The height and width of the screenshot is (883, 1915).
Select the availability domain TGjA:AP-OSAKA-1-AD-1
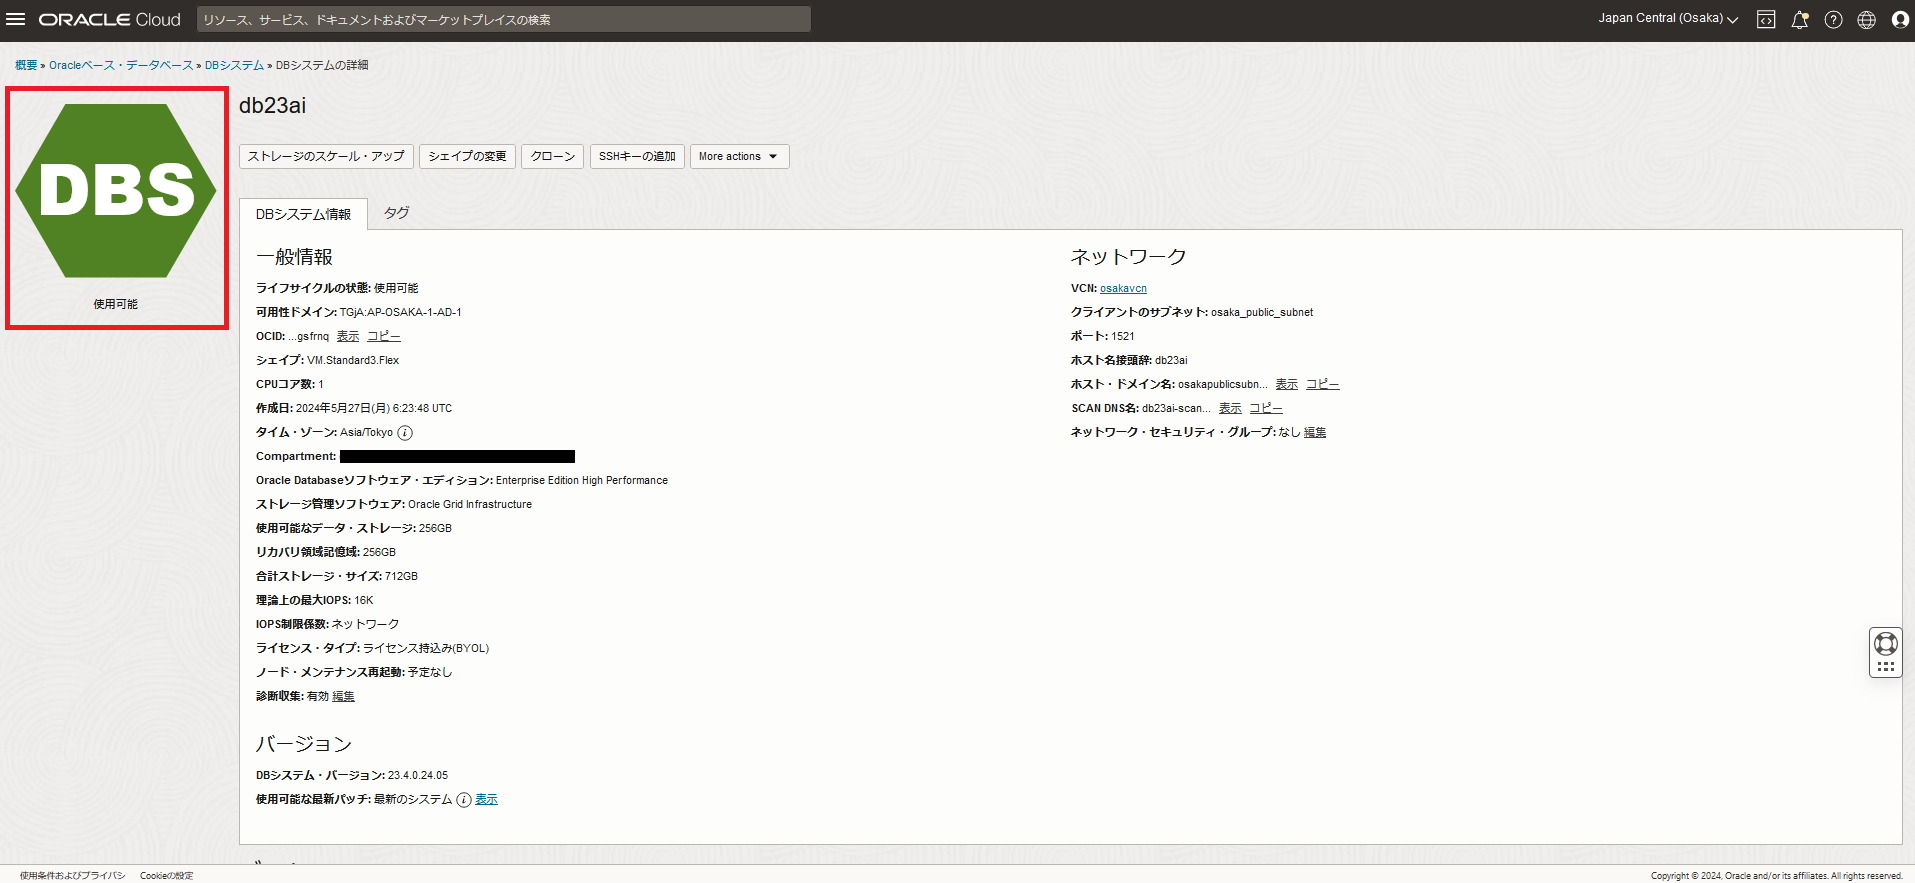(x=400, y=313)
